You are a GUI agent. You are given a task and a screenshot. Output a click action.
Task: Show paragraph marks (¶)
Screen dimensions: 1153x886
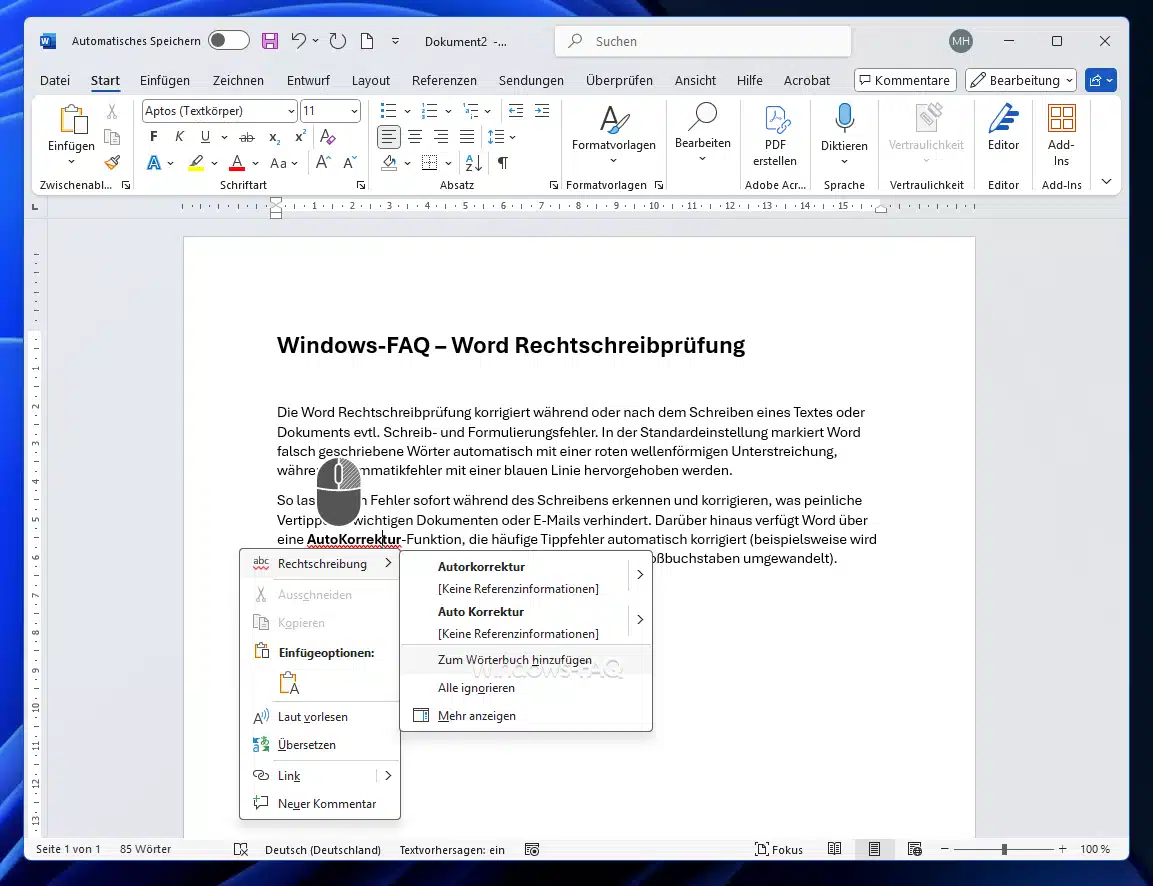coord(503,162)
